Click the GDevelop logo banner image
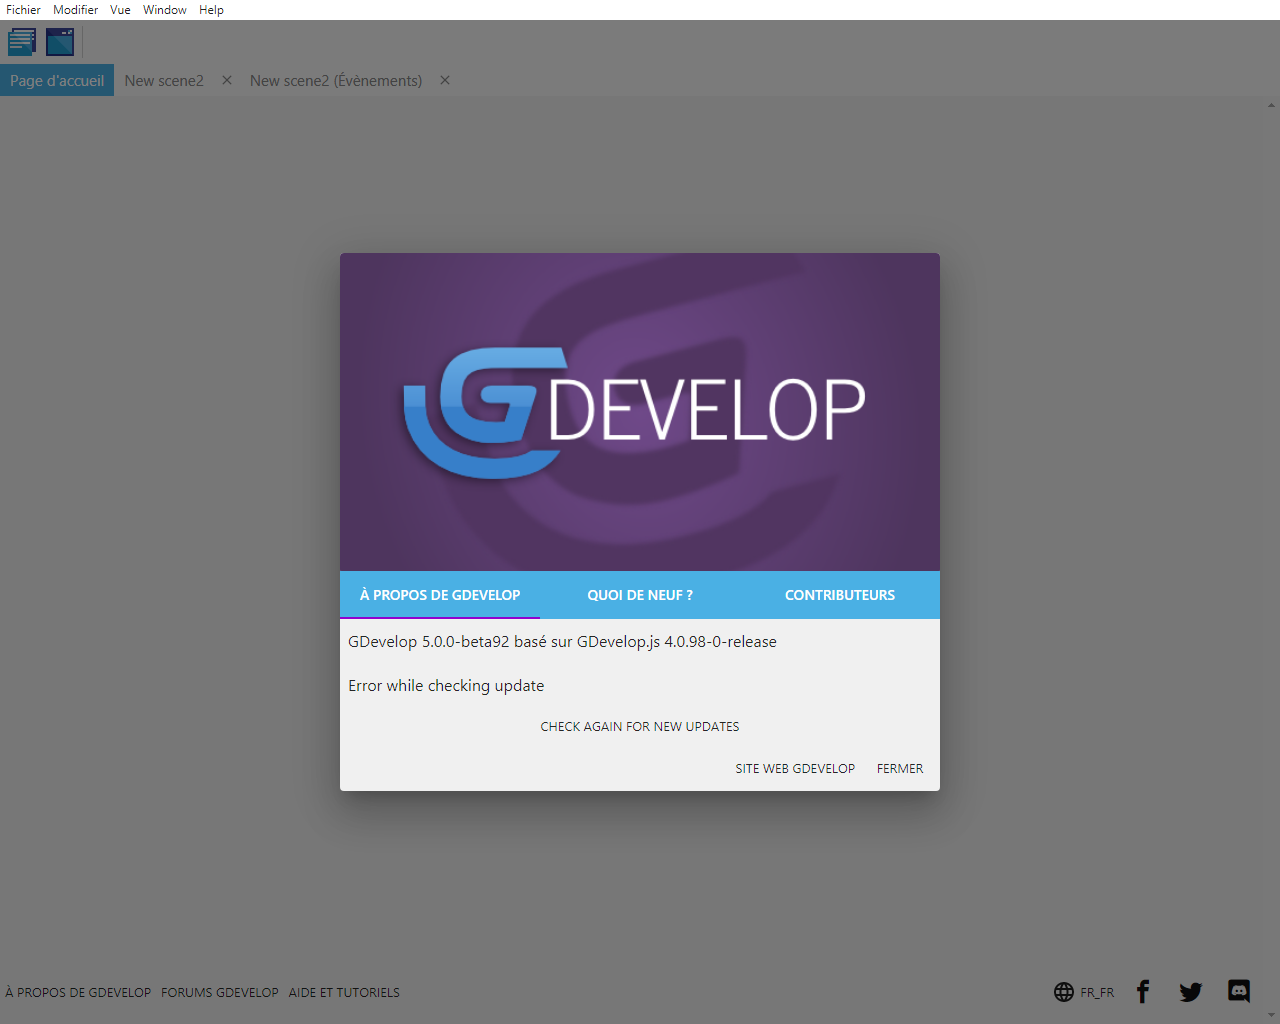Image resolution: width=1280 pixels, height=1024 pixels. click(x=640, y=412)
